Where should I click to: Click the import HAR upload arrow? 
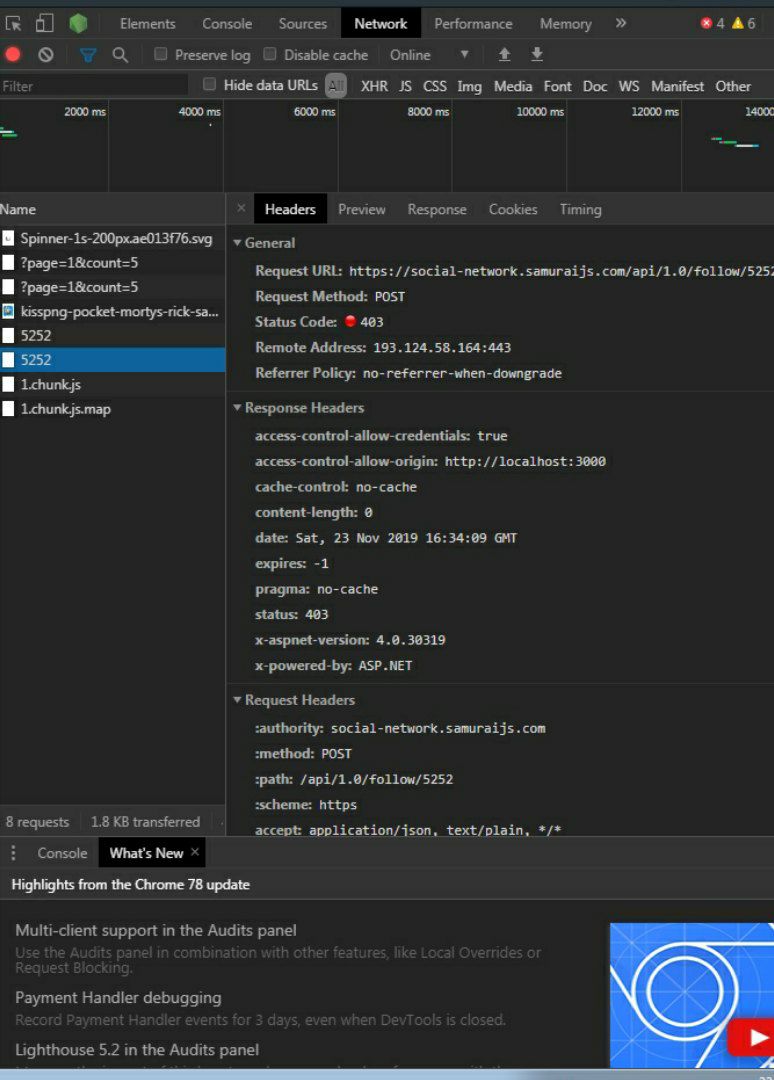coord(505,54)
